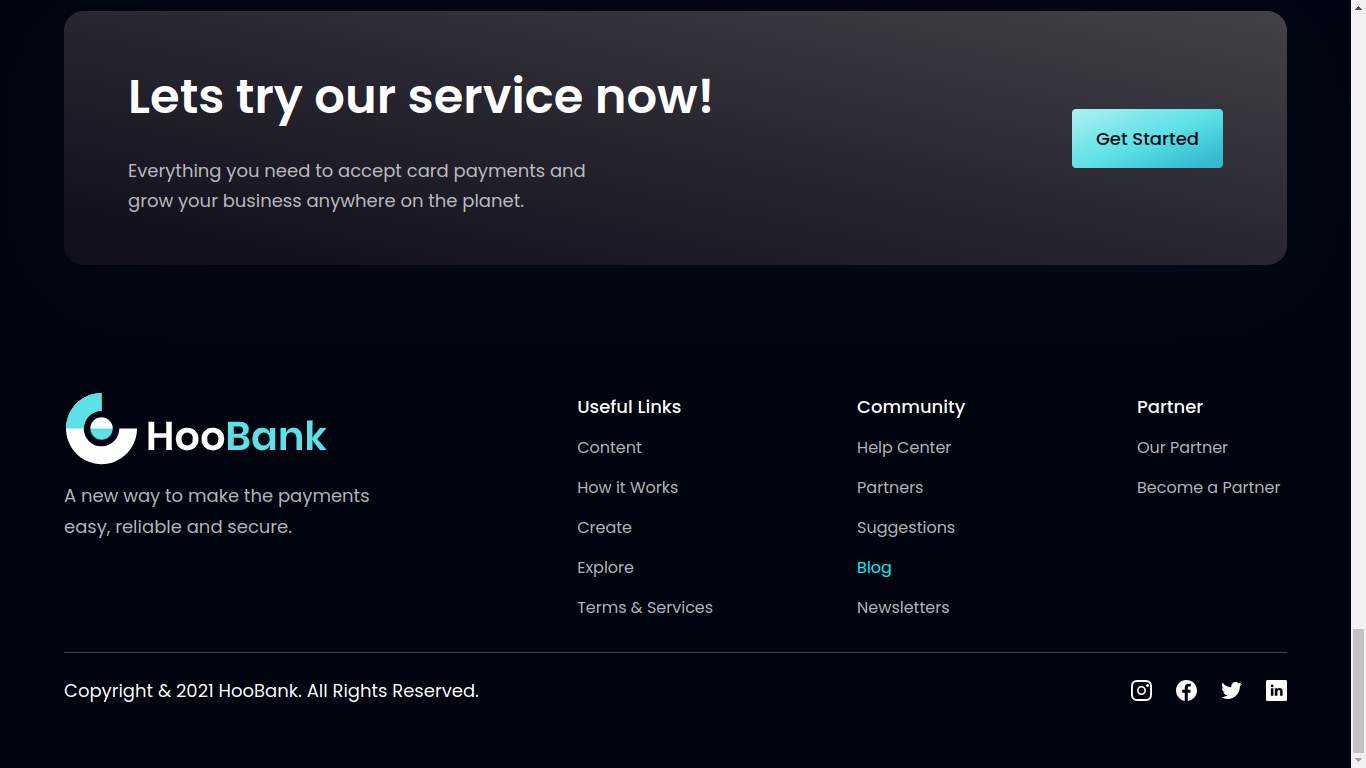Select the highlighted Blog link

[x=874, y=567]
